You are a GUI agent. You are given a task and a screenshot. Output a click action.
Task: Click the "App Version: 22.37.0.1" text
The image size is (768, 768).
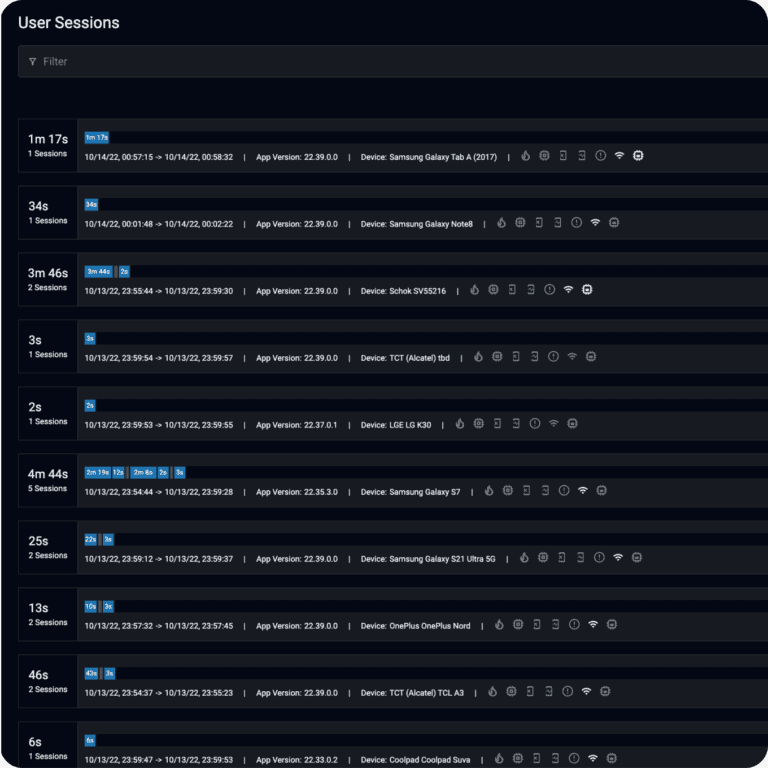(297, 425)
